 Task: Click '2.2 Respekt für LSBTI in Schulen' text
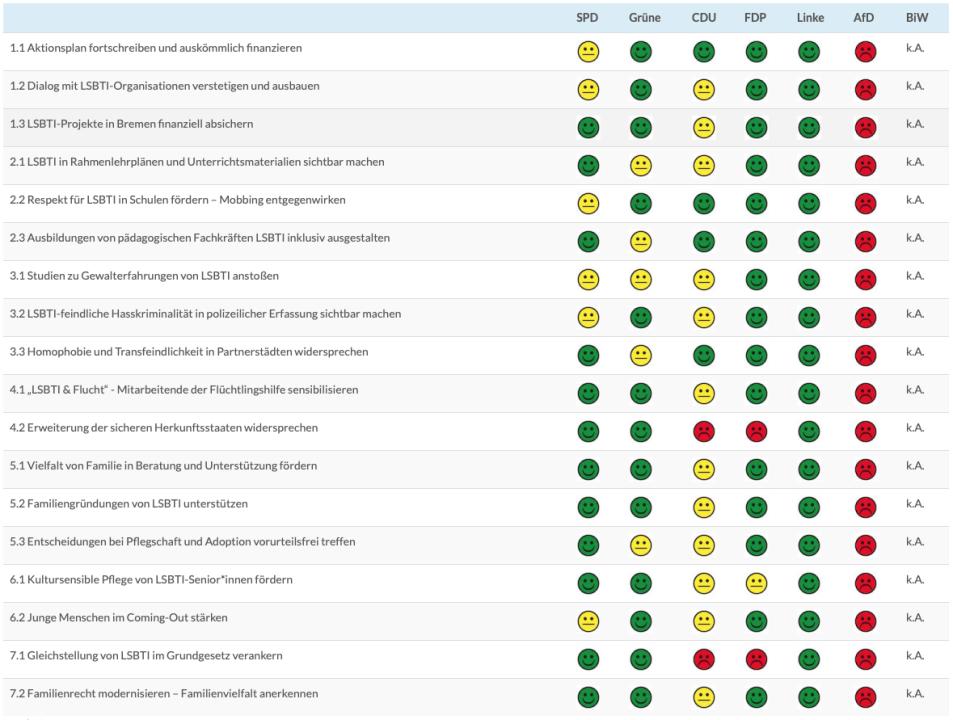click(177, 200)
